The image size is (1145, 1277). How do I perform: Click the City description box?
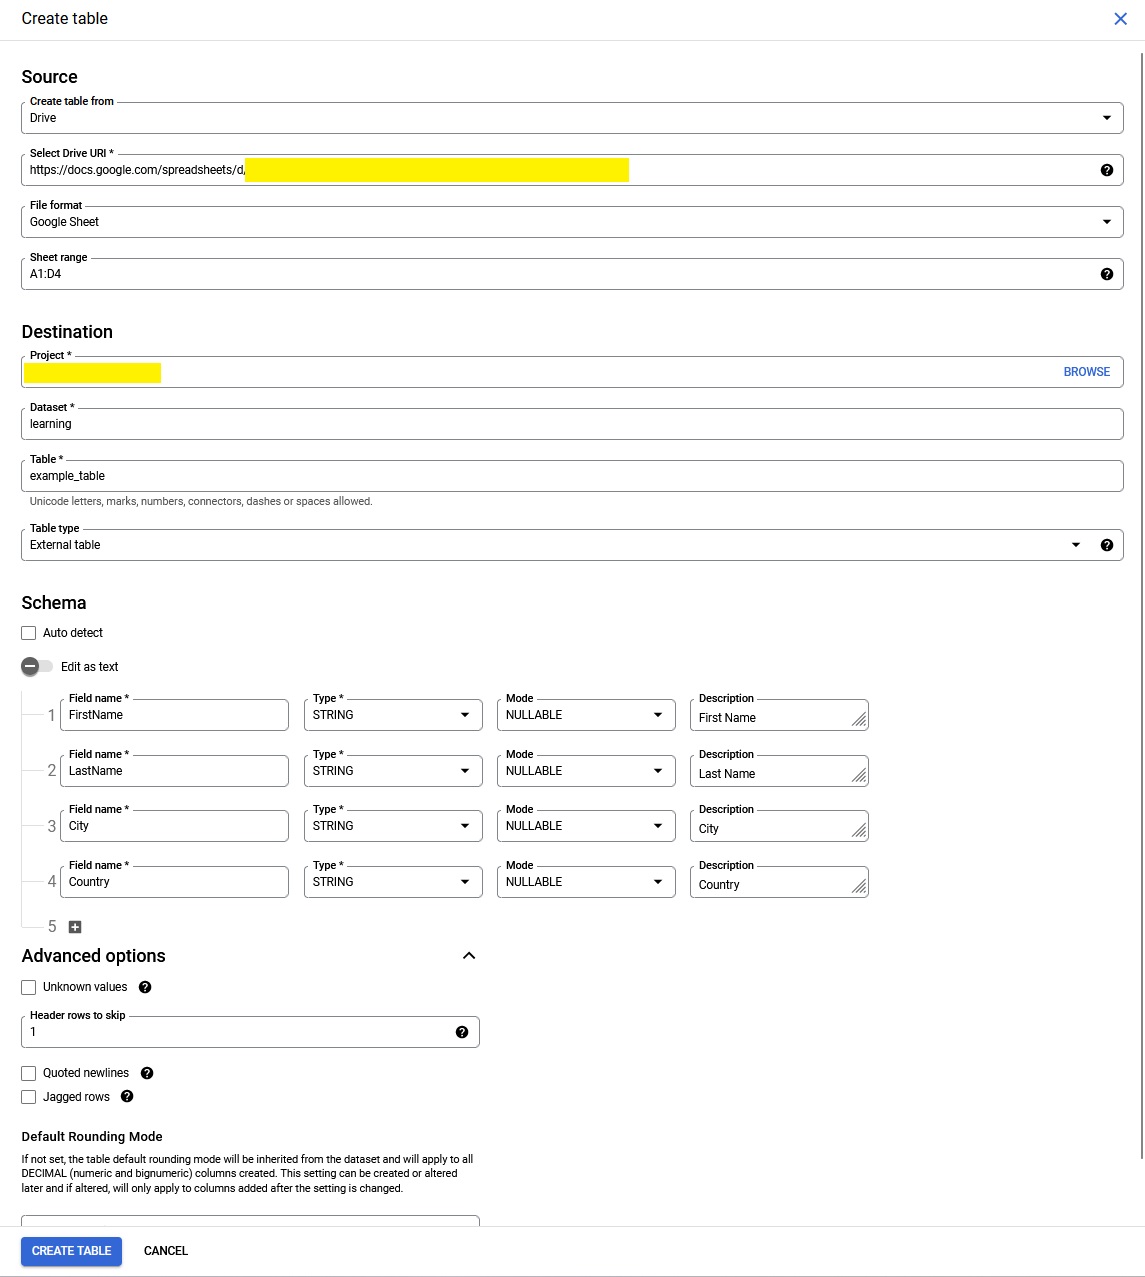779,826
